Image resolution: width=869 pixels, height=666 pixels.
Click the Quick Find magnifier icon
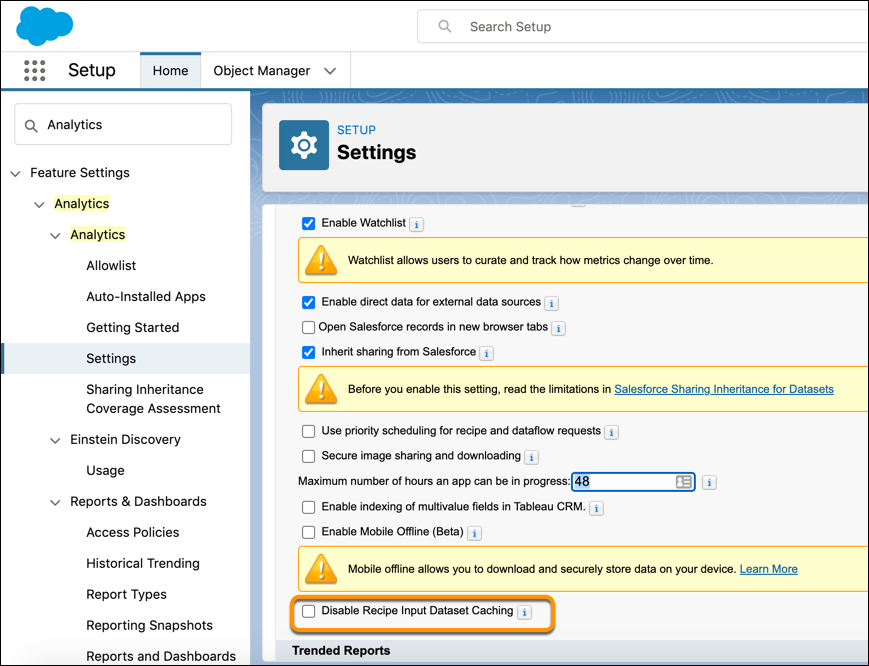(31, 126)
